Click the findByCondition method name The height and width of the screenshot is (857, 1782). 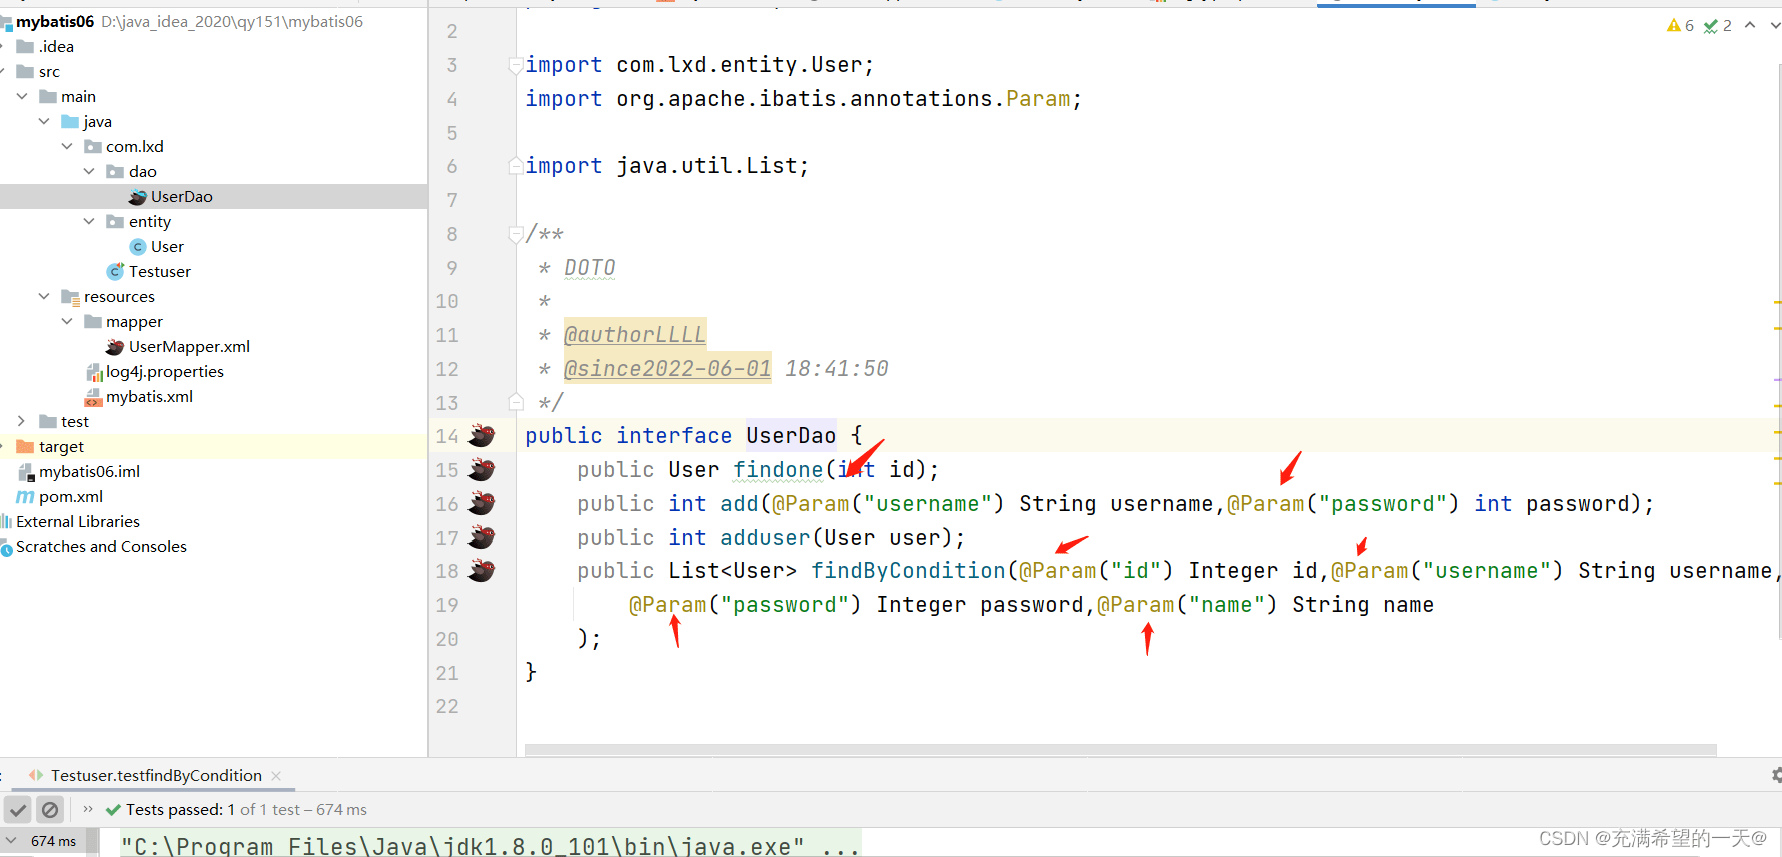pyautogui.click(x=908, y=570)
